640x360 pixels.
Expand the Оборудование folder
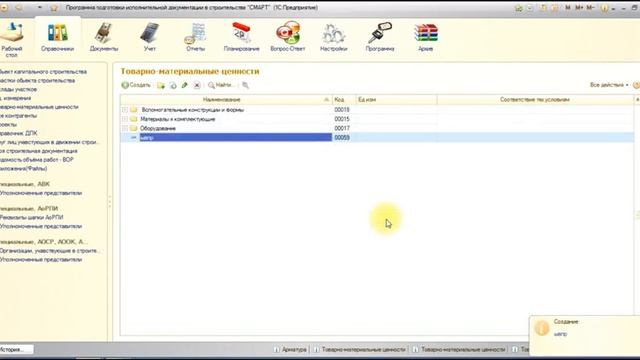click(125, 128)
